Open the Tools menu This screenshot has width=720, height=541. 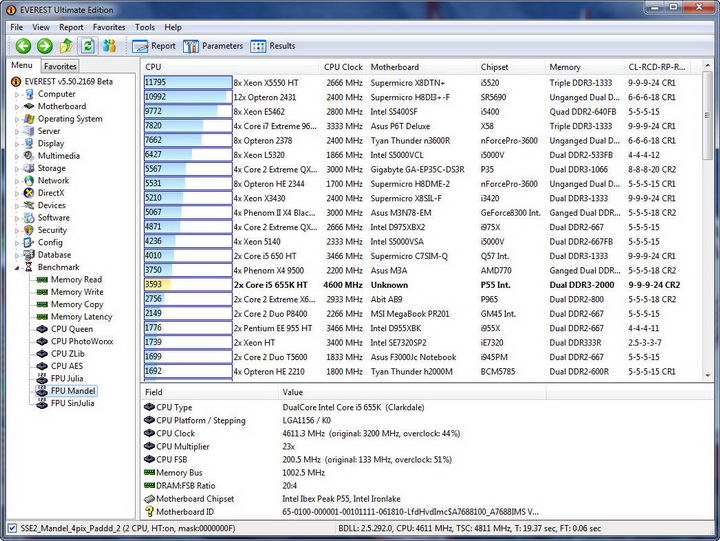145,27
